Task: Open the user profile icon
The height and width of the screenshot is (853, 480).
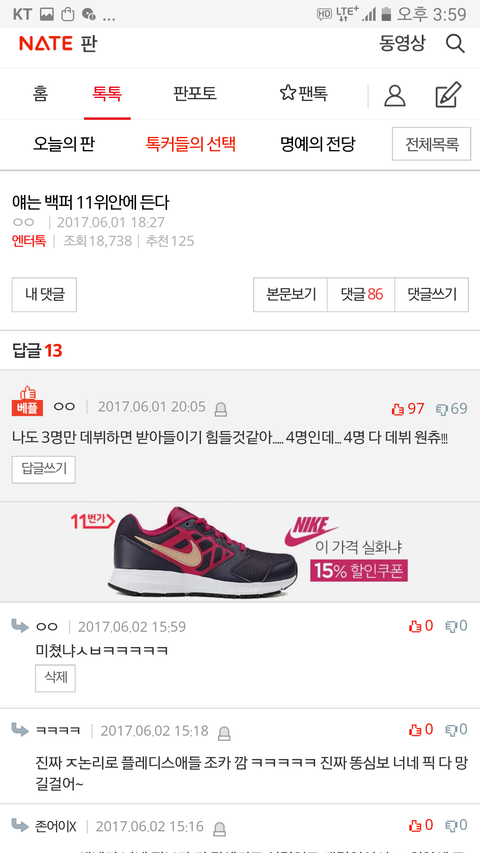Action: (395, 95)
